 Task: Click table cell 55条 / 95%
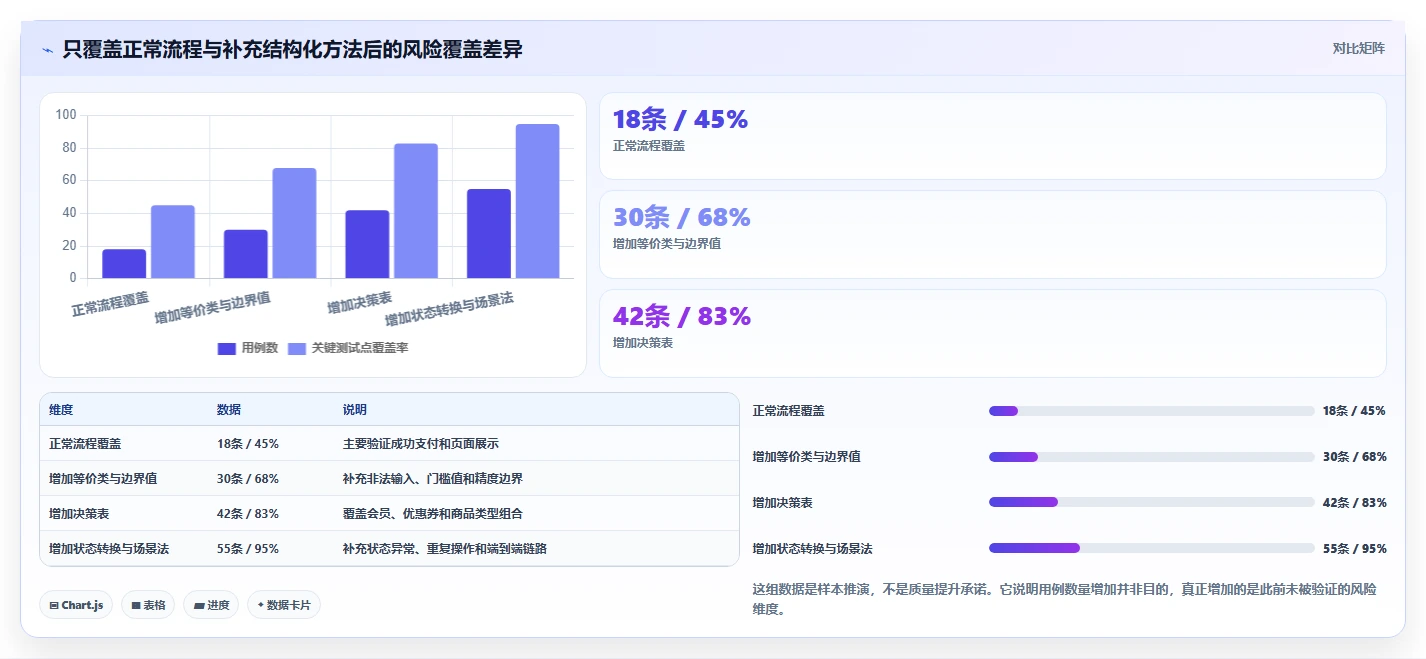tap(248, 548)
